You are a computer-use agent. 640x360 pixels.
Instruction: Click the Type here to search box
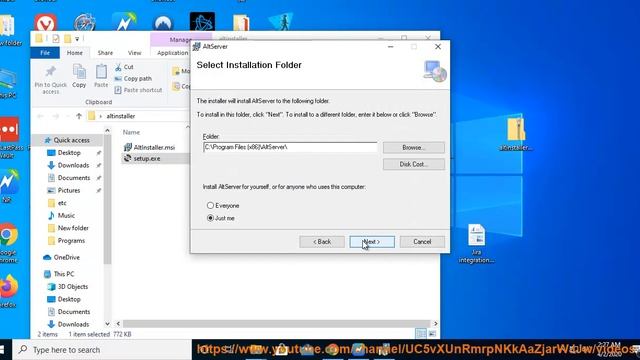tap(102, 350)
